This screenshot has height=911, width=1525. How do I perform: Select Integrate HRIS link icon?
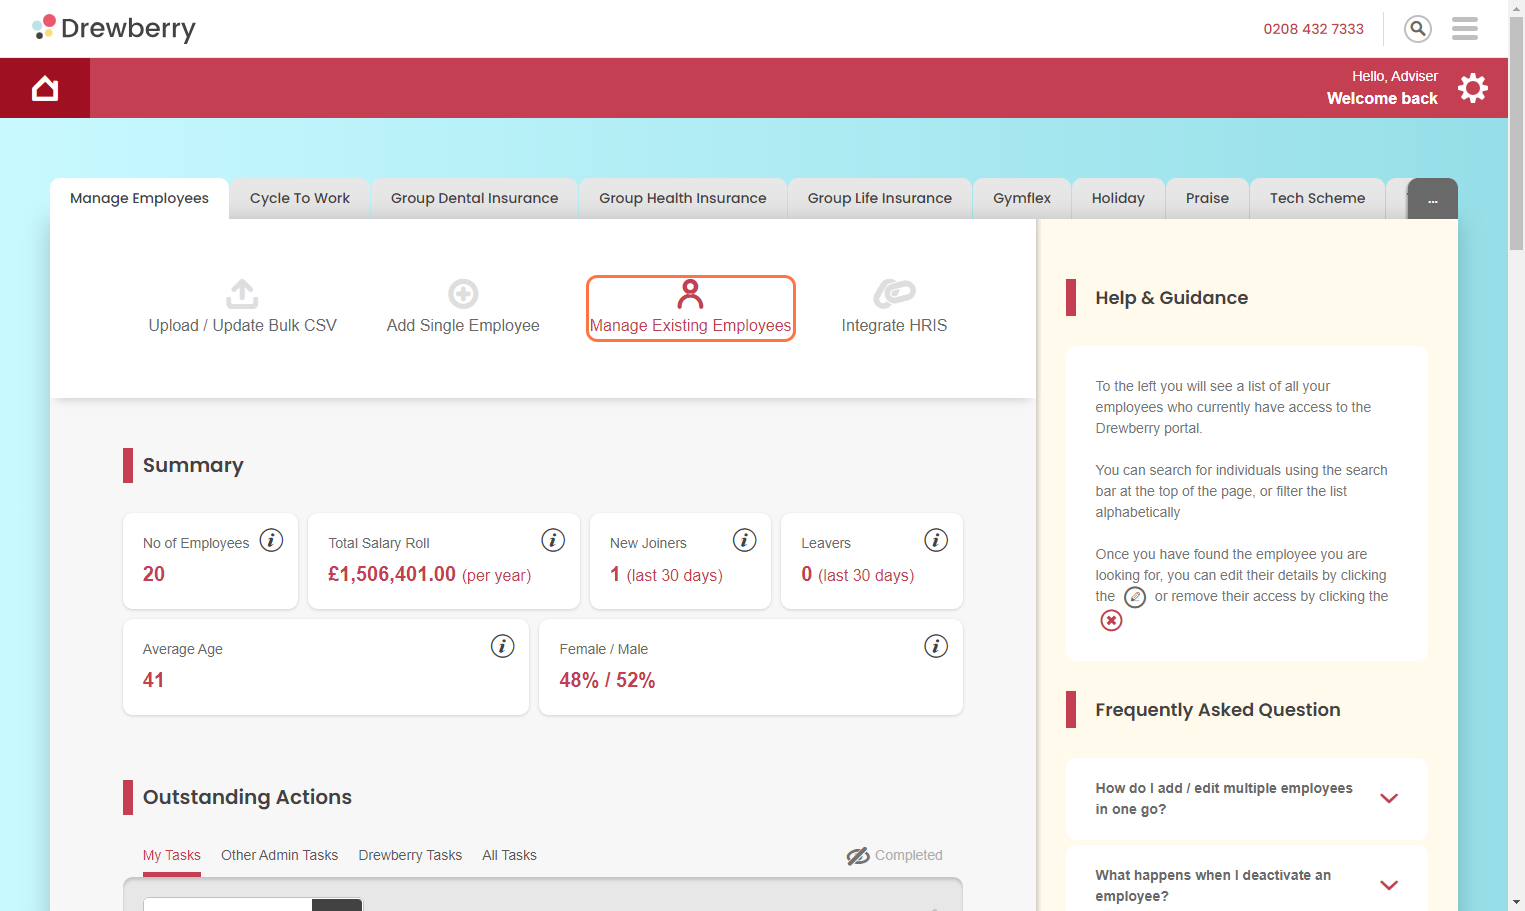894,294
